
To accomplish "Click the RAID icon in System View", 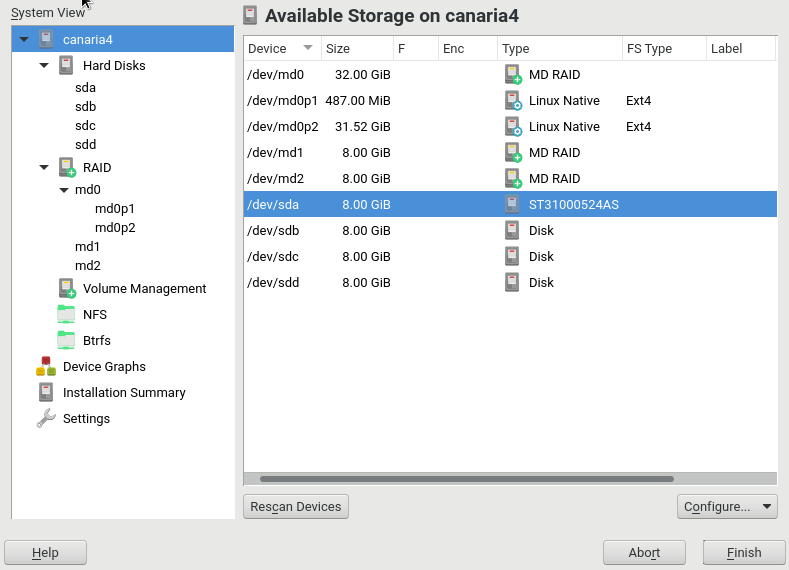I will coord(66,168).
